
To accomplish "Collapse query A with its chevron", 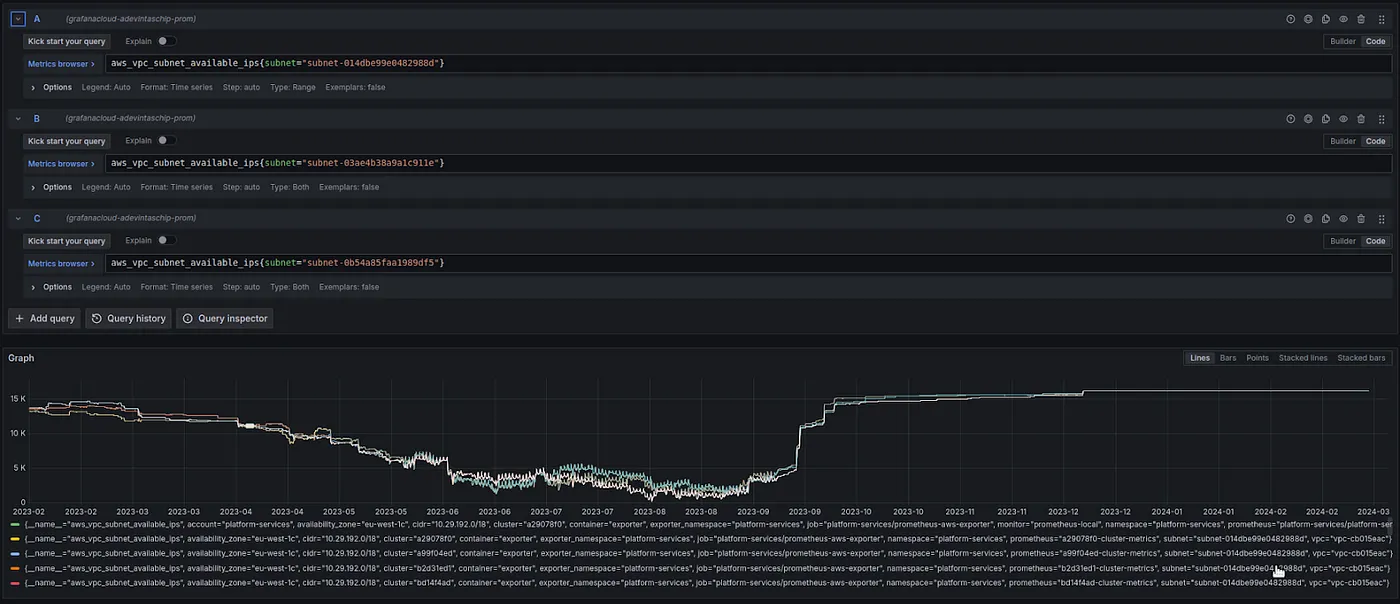I will [x=18, y=19].
